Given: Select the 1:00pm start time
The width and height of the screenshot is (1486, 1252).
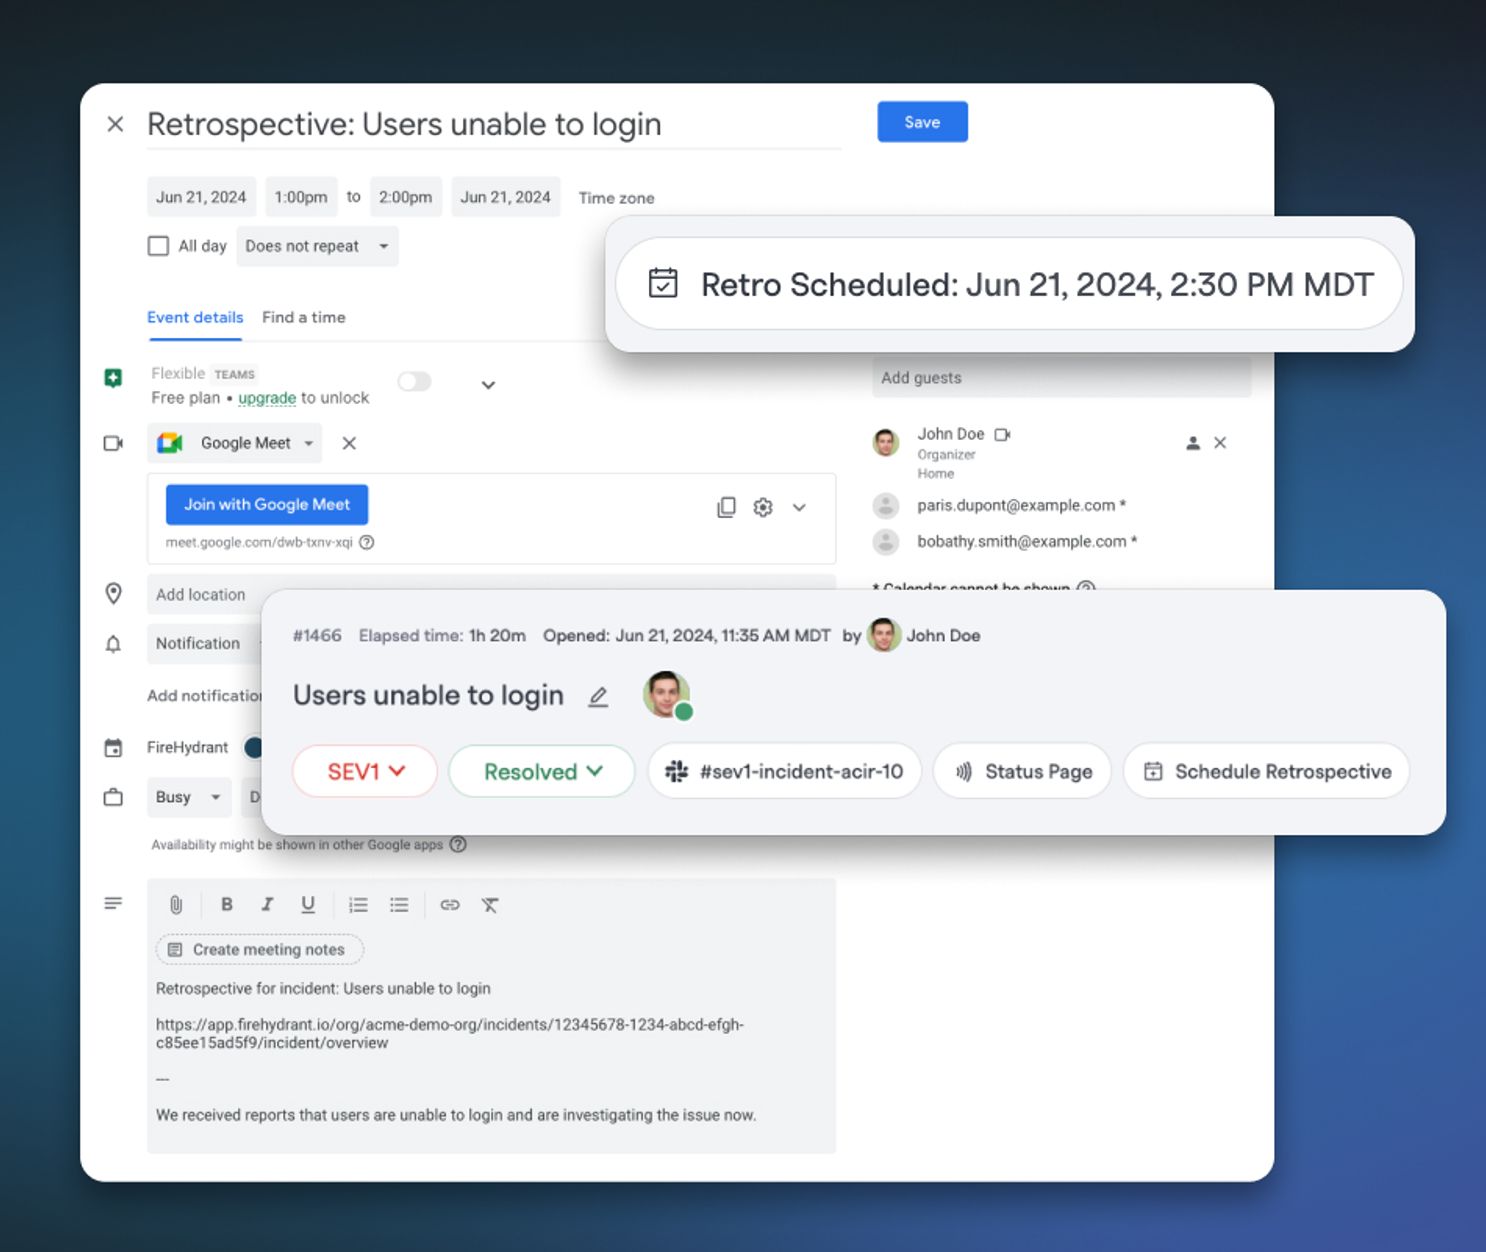Looking at the screenshot, I should (x=301, y=197).
